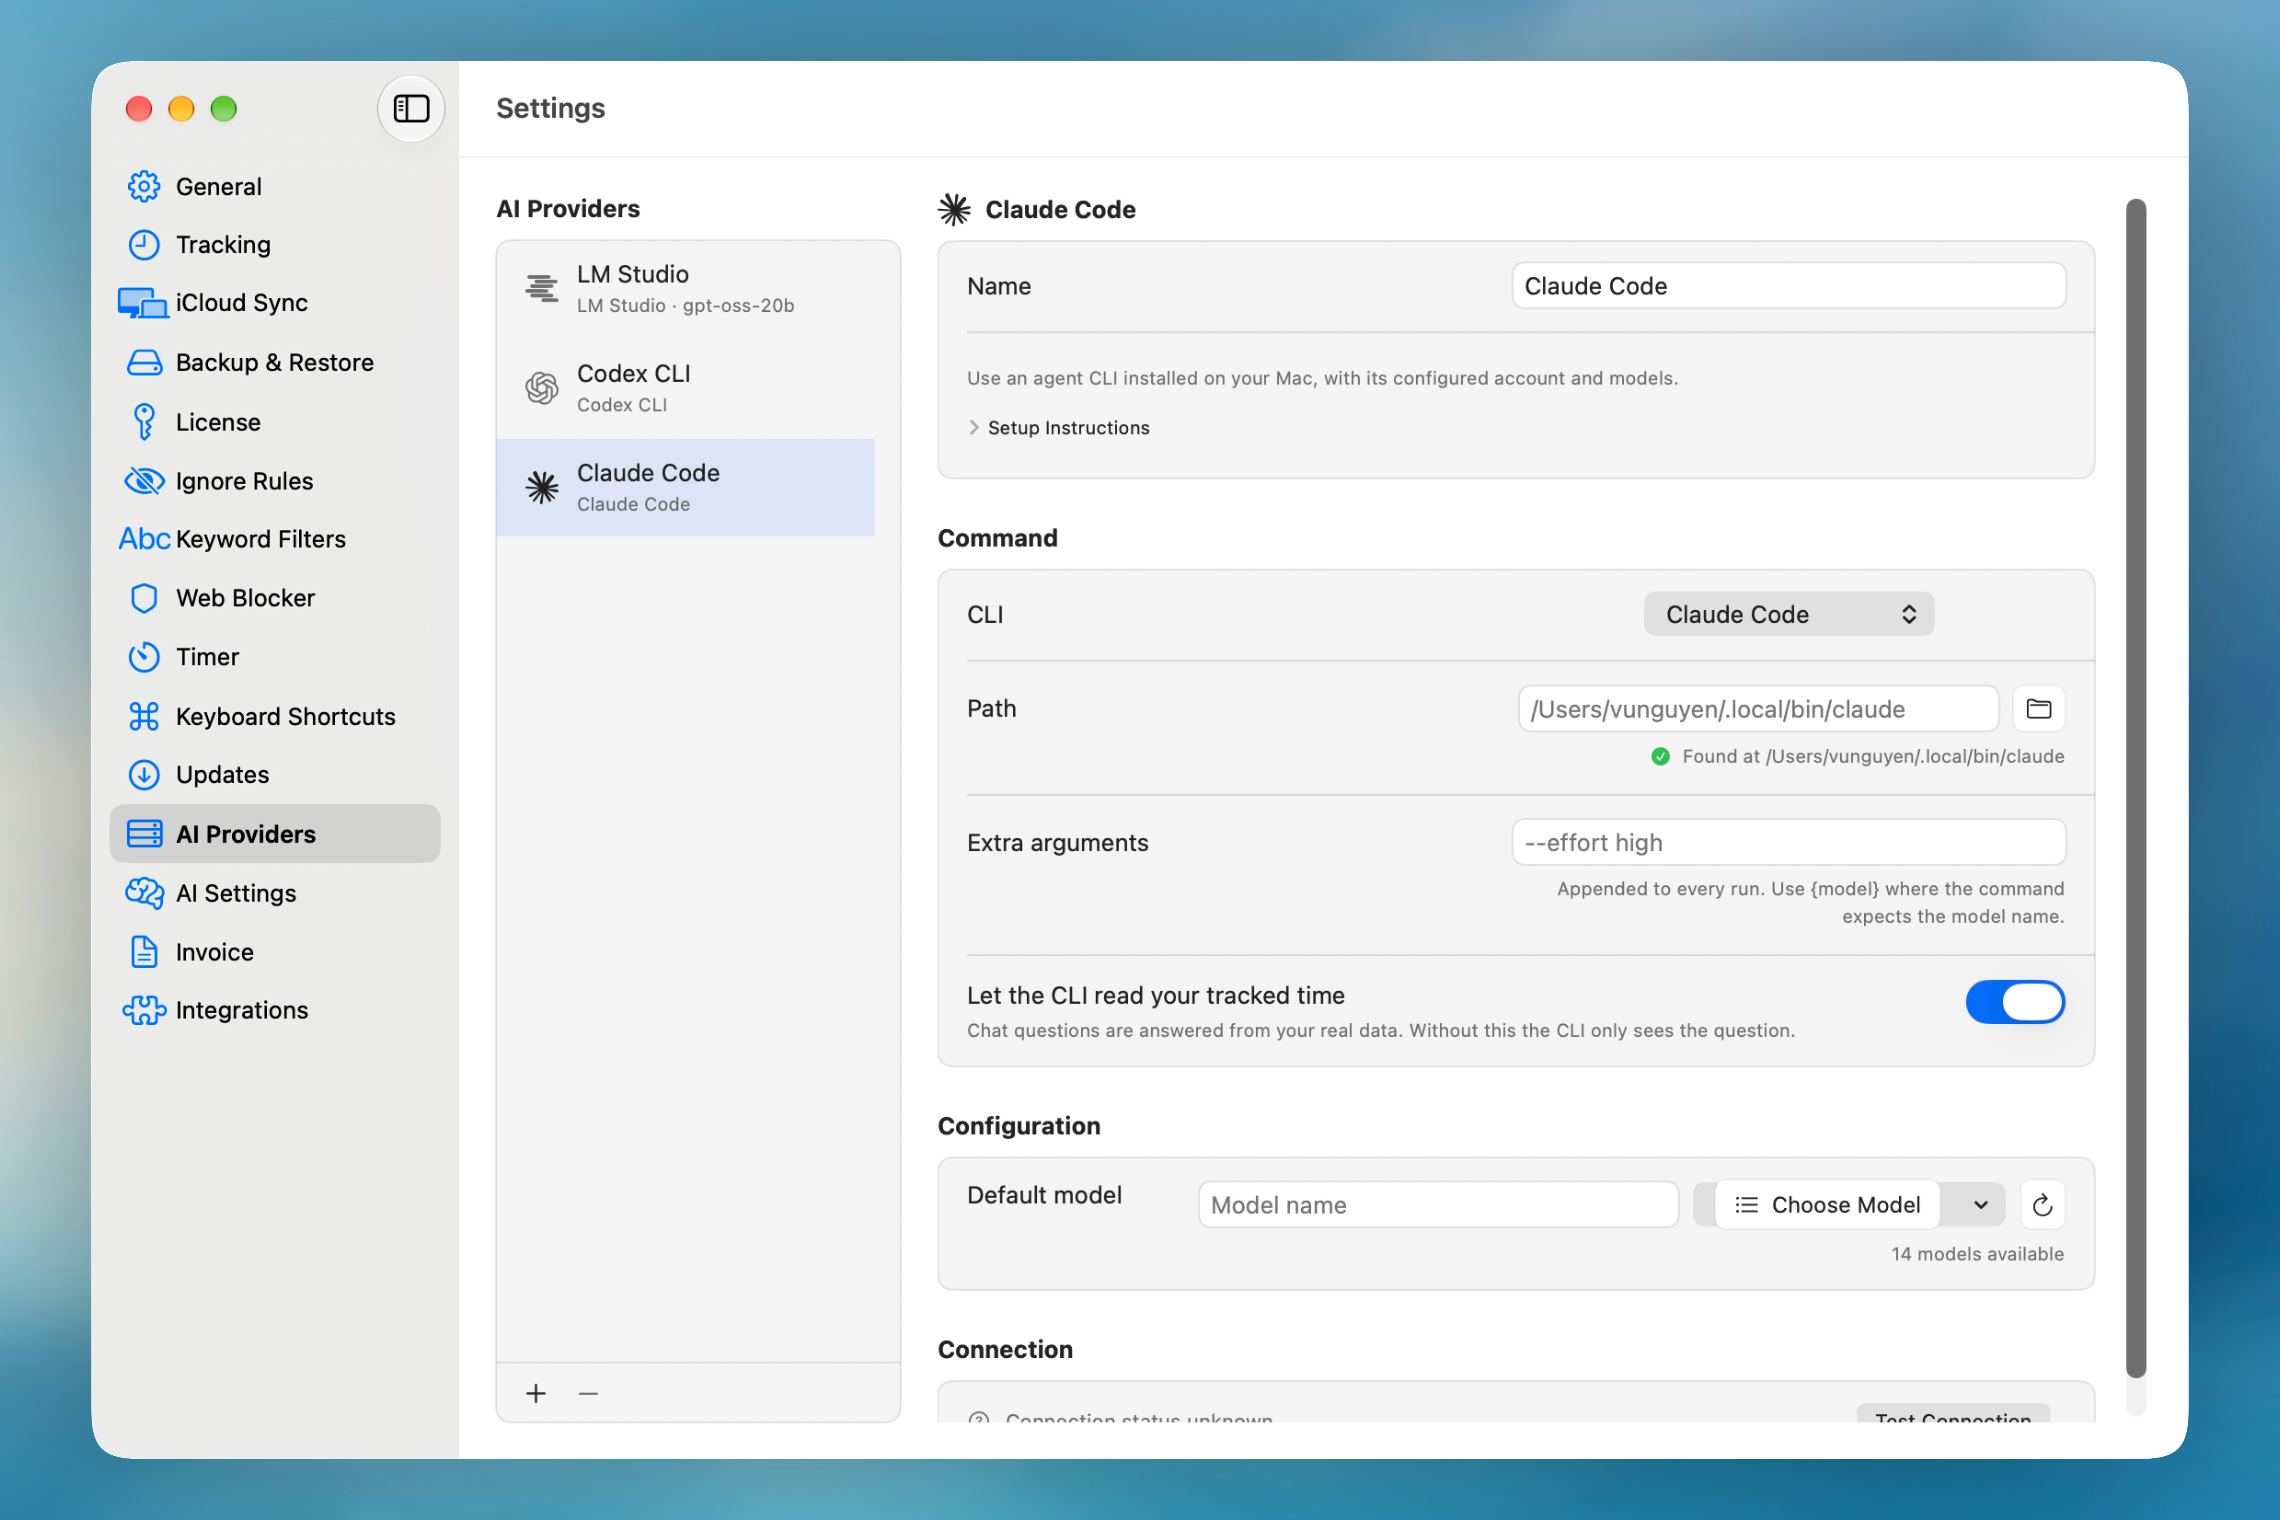2280x1520 pixels.
Task: Open iCloud Sync devices icon
Action: click(143, 303)
